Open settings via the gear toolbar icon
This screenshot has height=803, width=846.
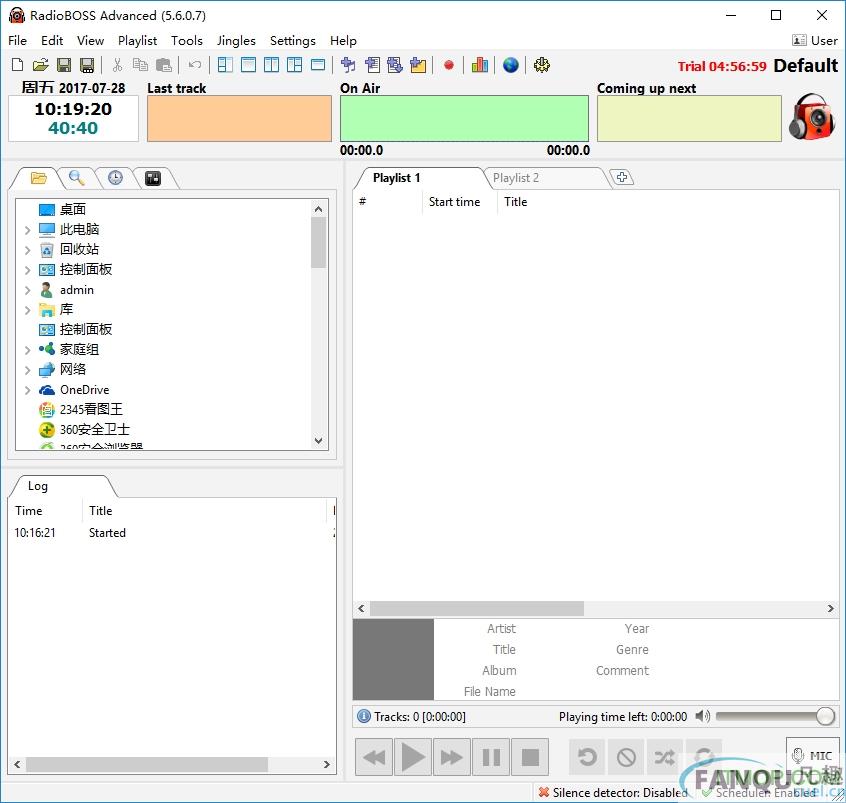[x=542, y=65]
